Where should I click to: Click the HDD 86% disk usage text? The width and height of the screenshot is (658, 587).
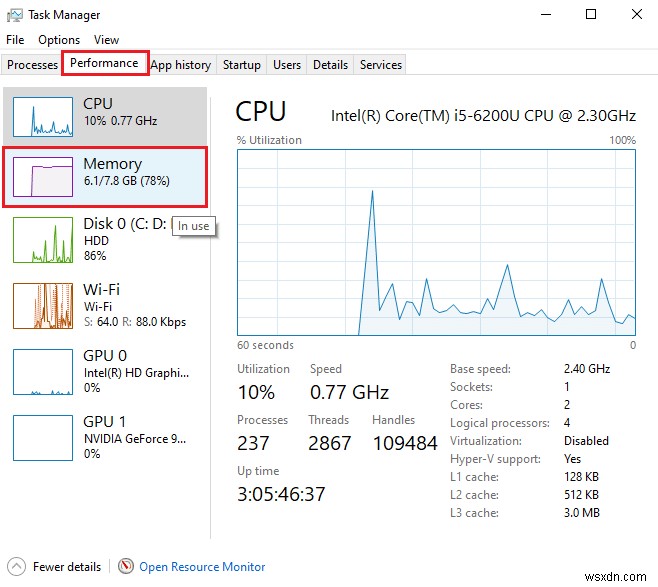coord(96,248)
